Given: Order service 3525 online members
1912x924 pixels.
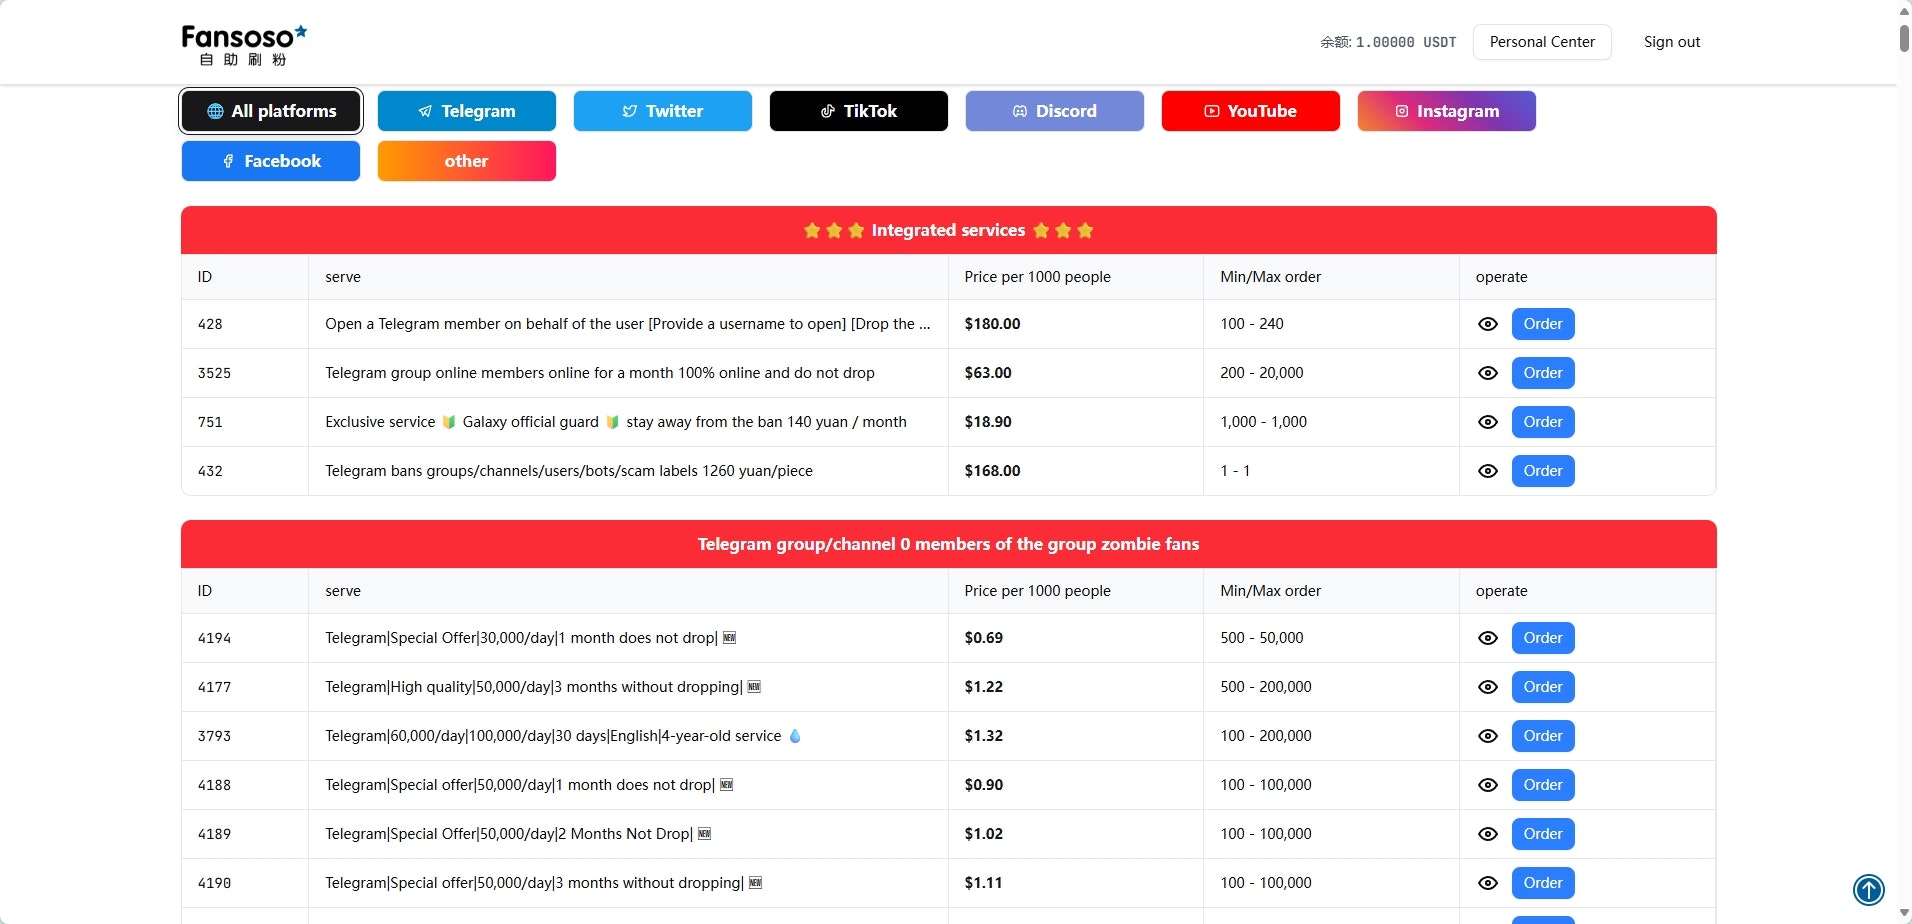Looking at the screenshot, I should click(x=1543, y=373).
